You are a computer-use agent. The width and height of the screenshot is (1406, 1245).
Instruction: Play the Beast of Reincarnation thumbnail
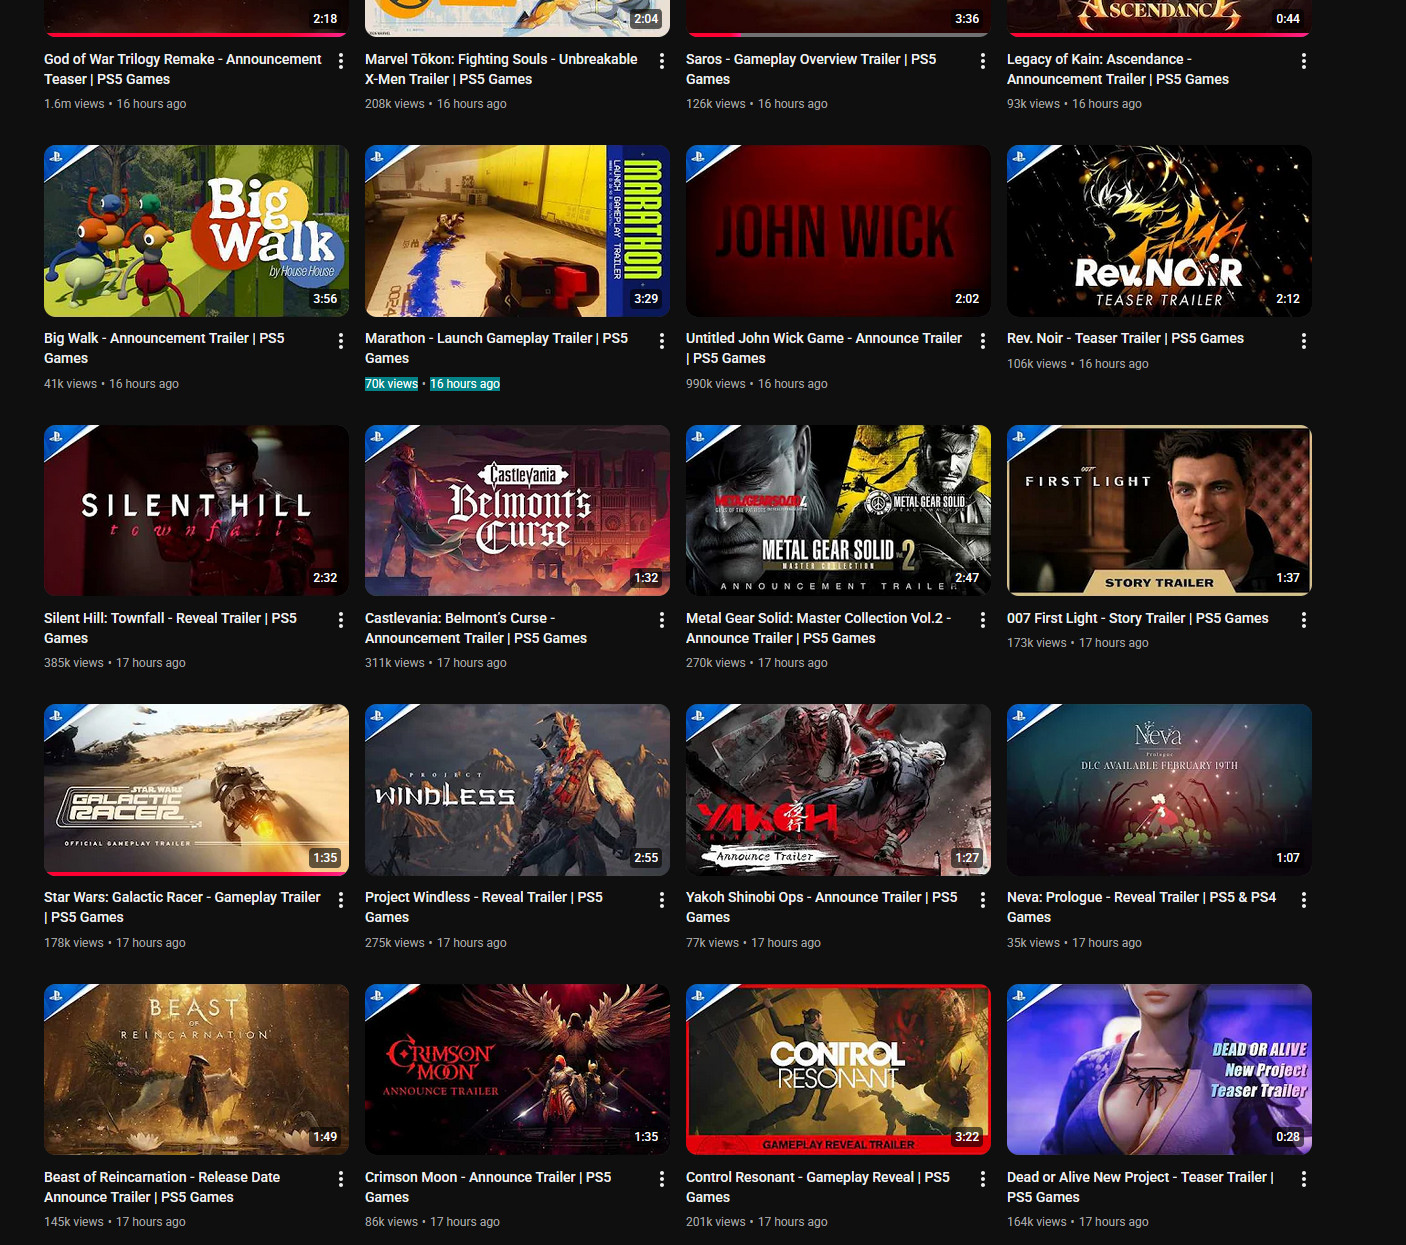pos(196,1069)
